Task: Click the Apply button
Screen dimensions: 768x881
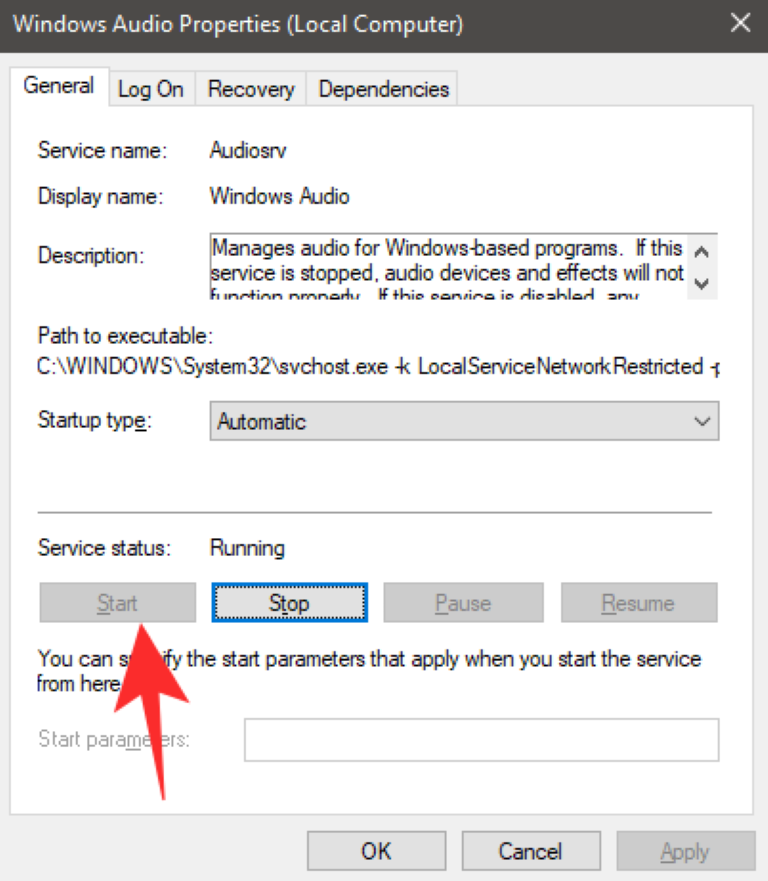Action: (685, 851)
